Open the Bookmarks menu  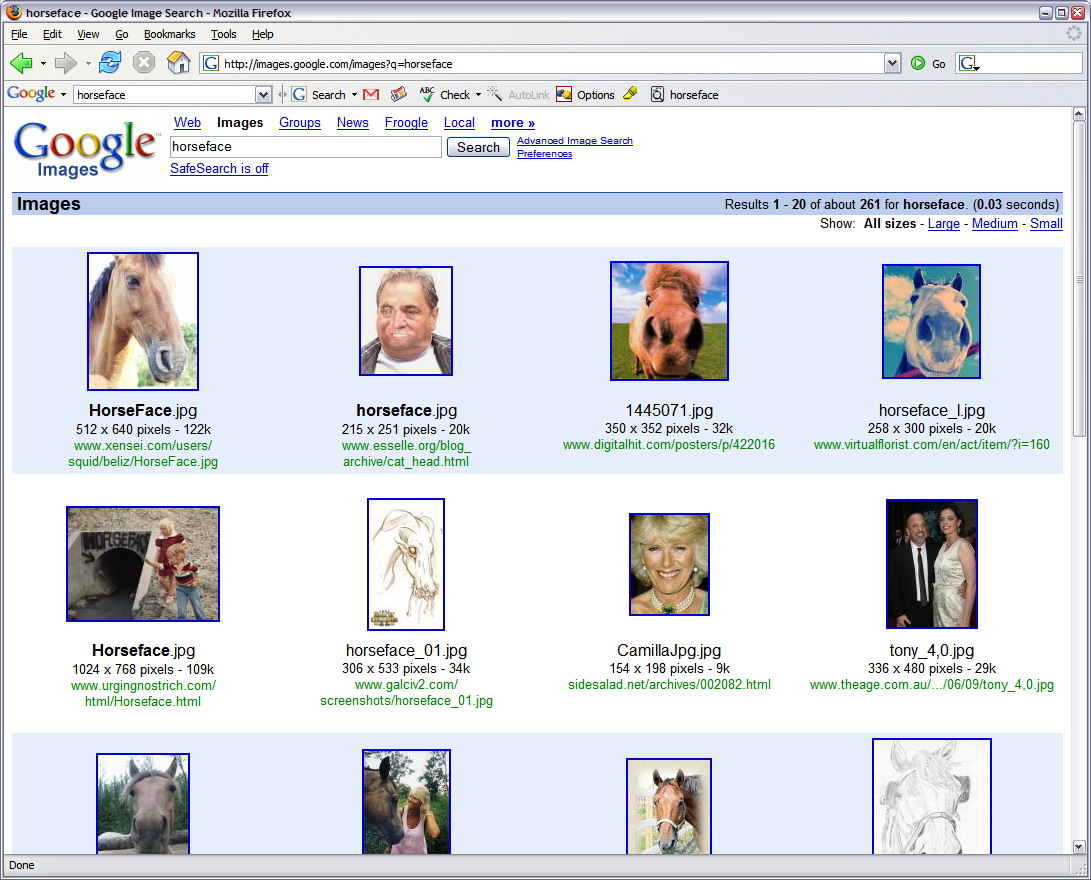170,34
